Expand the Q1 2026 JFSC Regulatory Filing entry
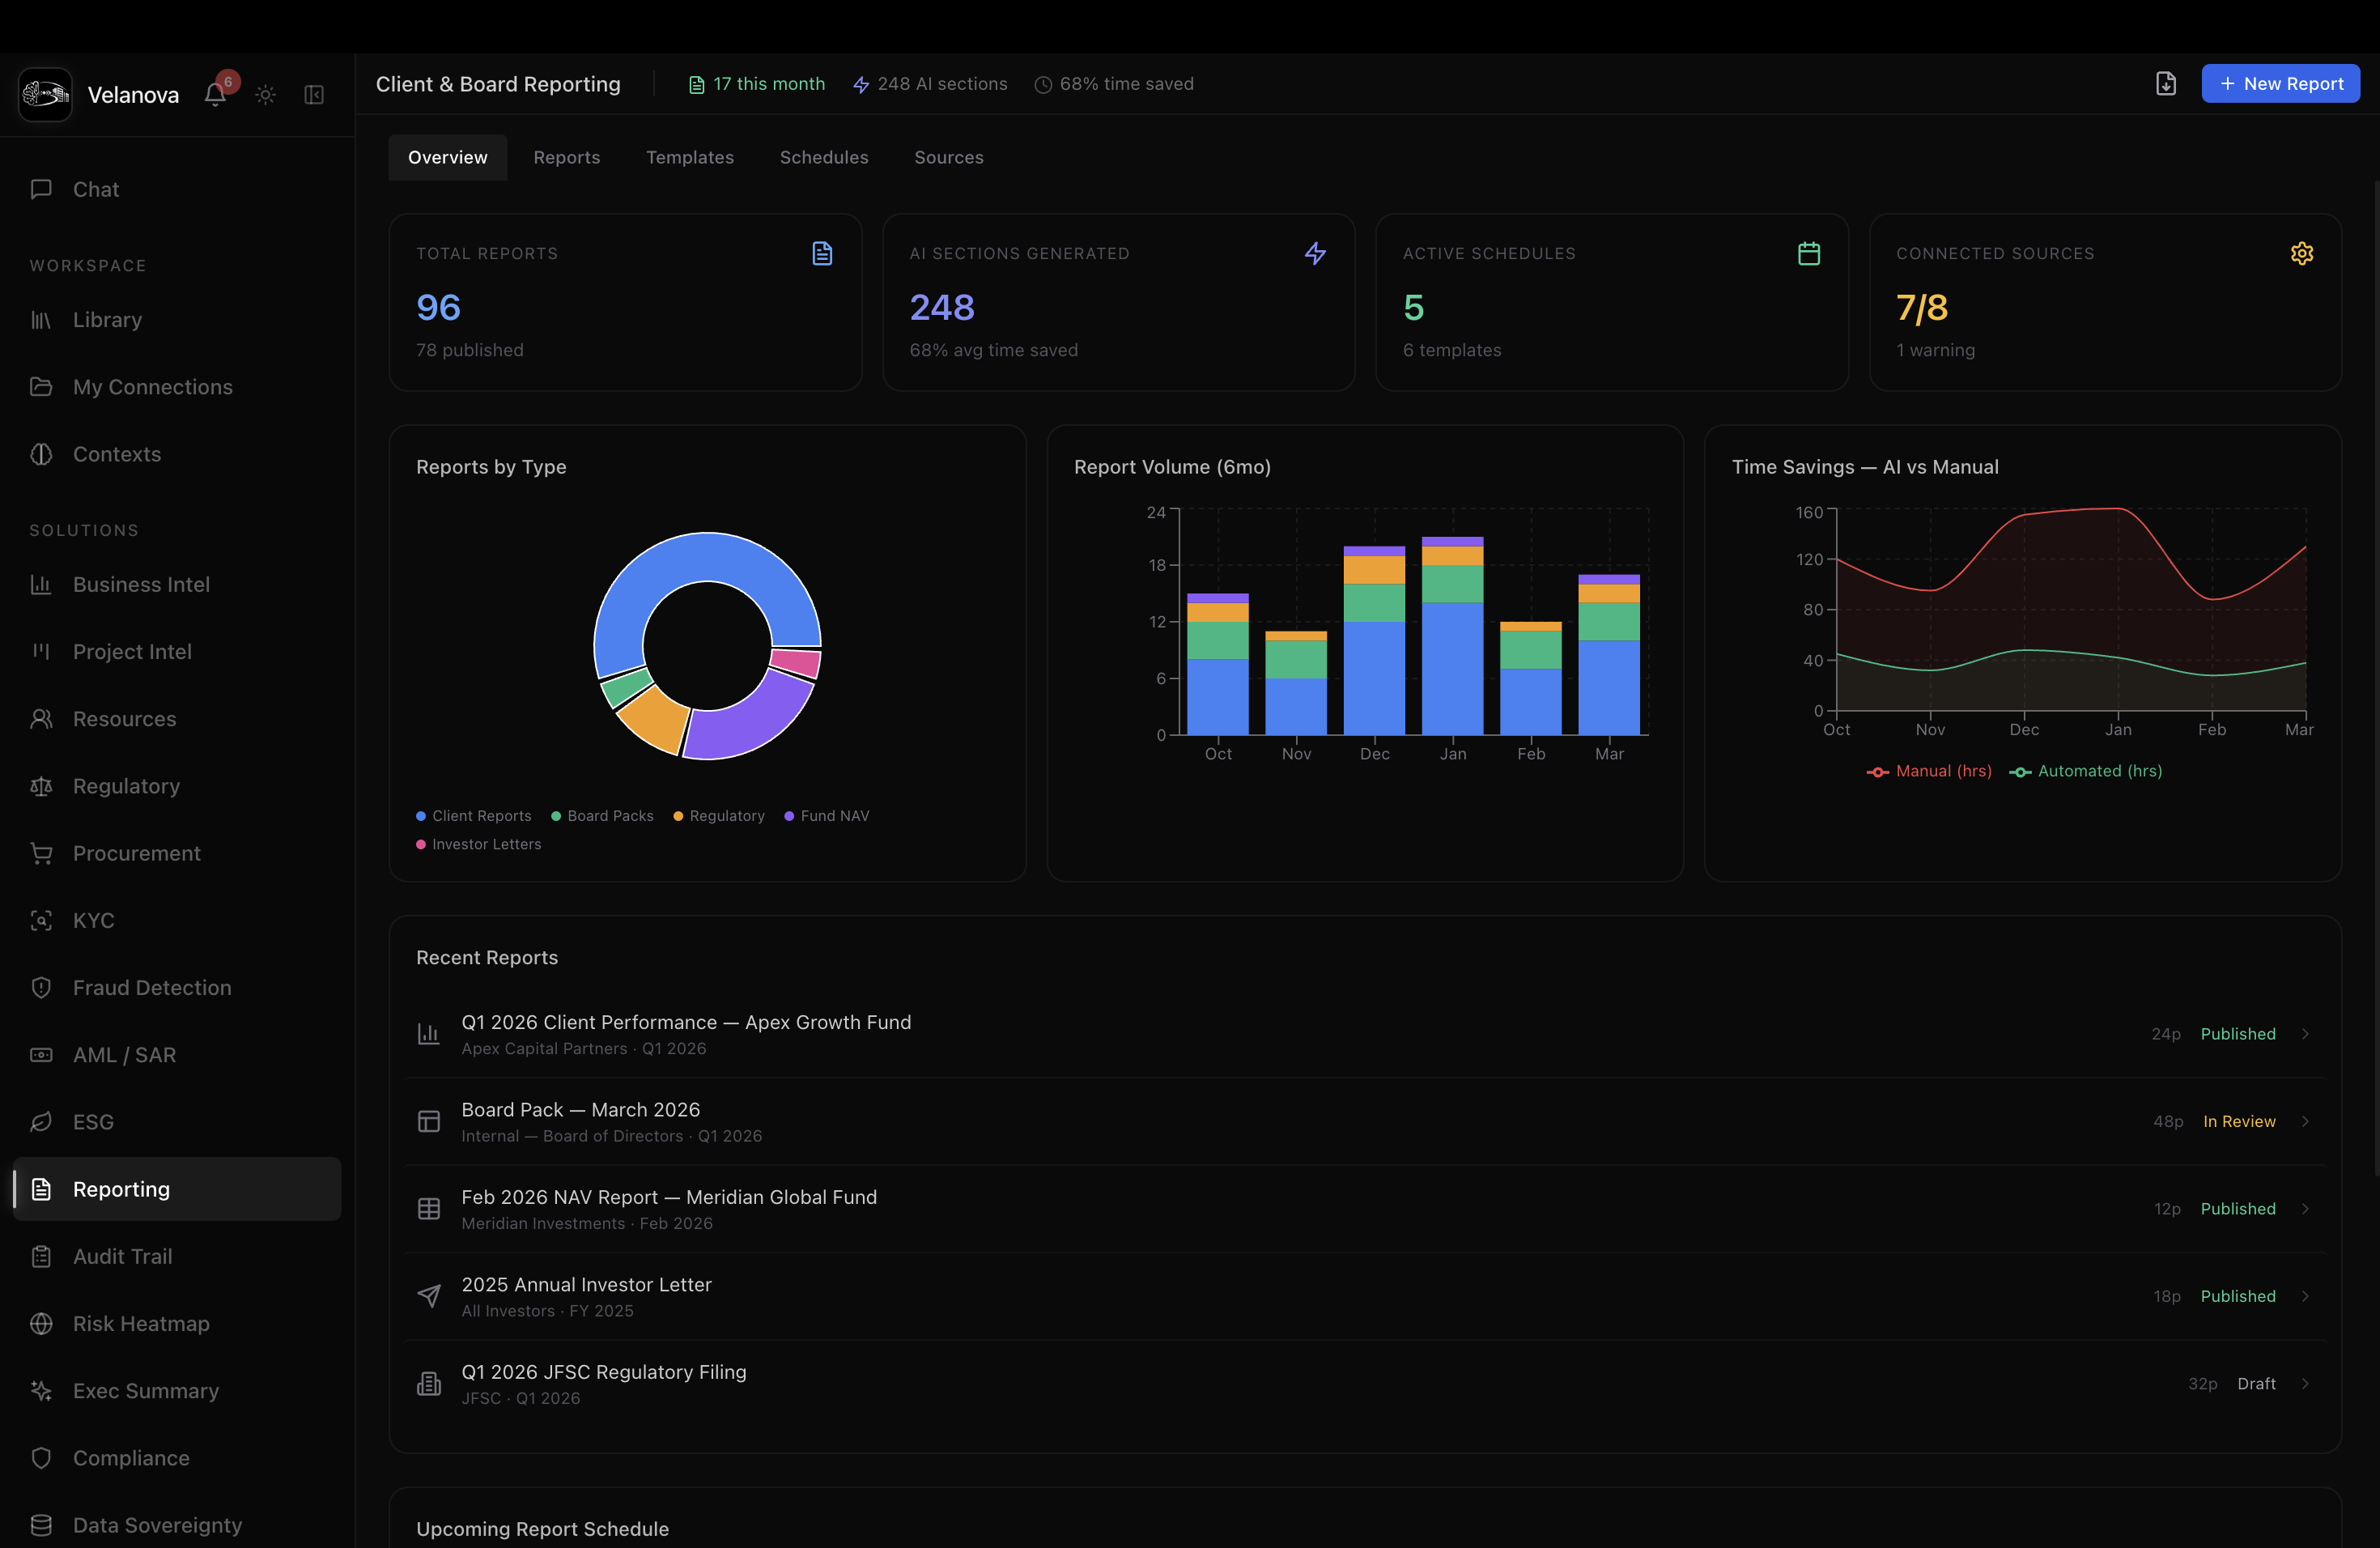 click(x=2305, y=1383)
